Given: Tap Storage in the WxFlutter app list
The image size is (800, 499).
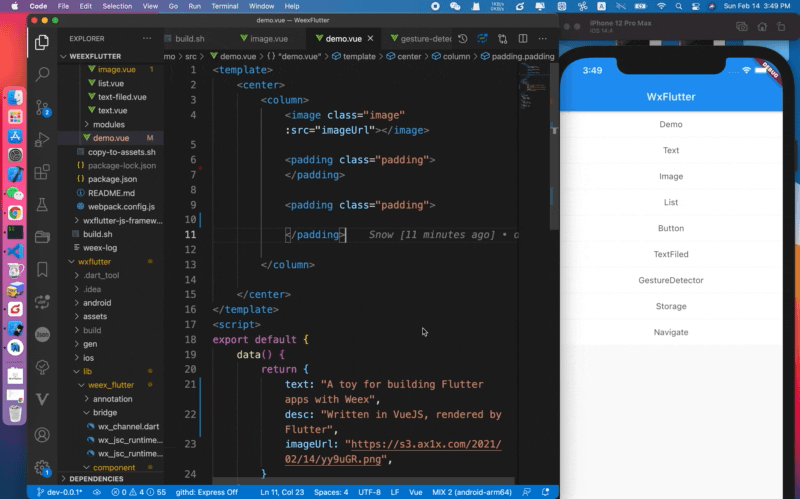Looking at the screenshot, I should pos(671,306).
